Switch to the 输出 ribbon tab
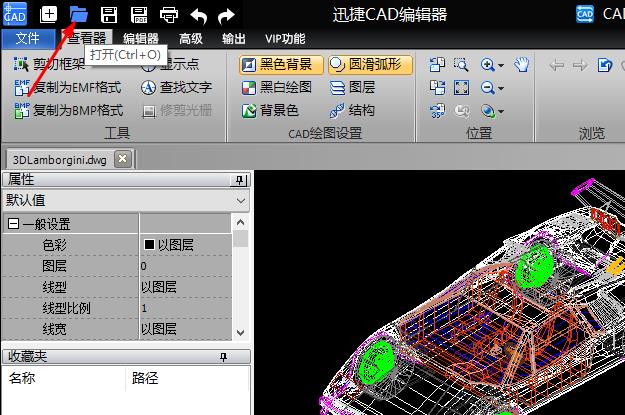The image size is (625, 415). tap(233, 39)
